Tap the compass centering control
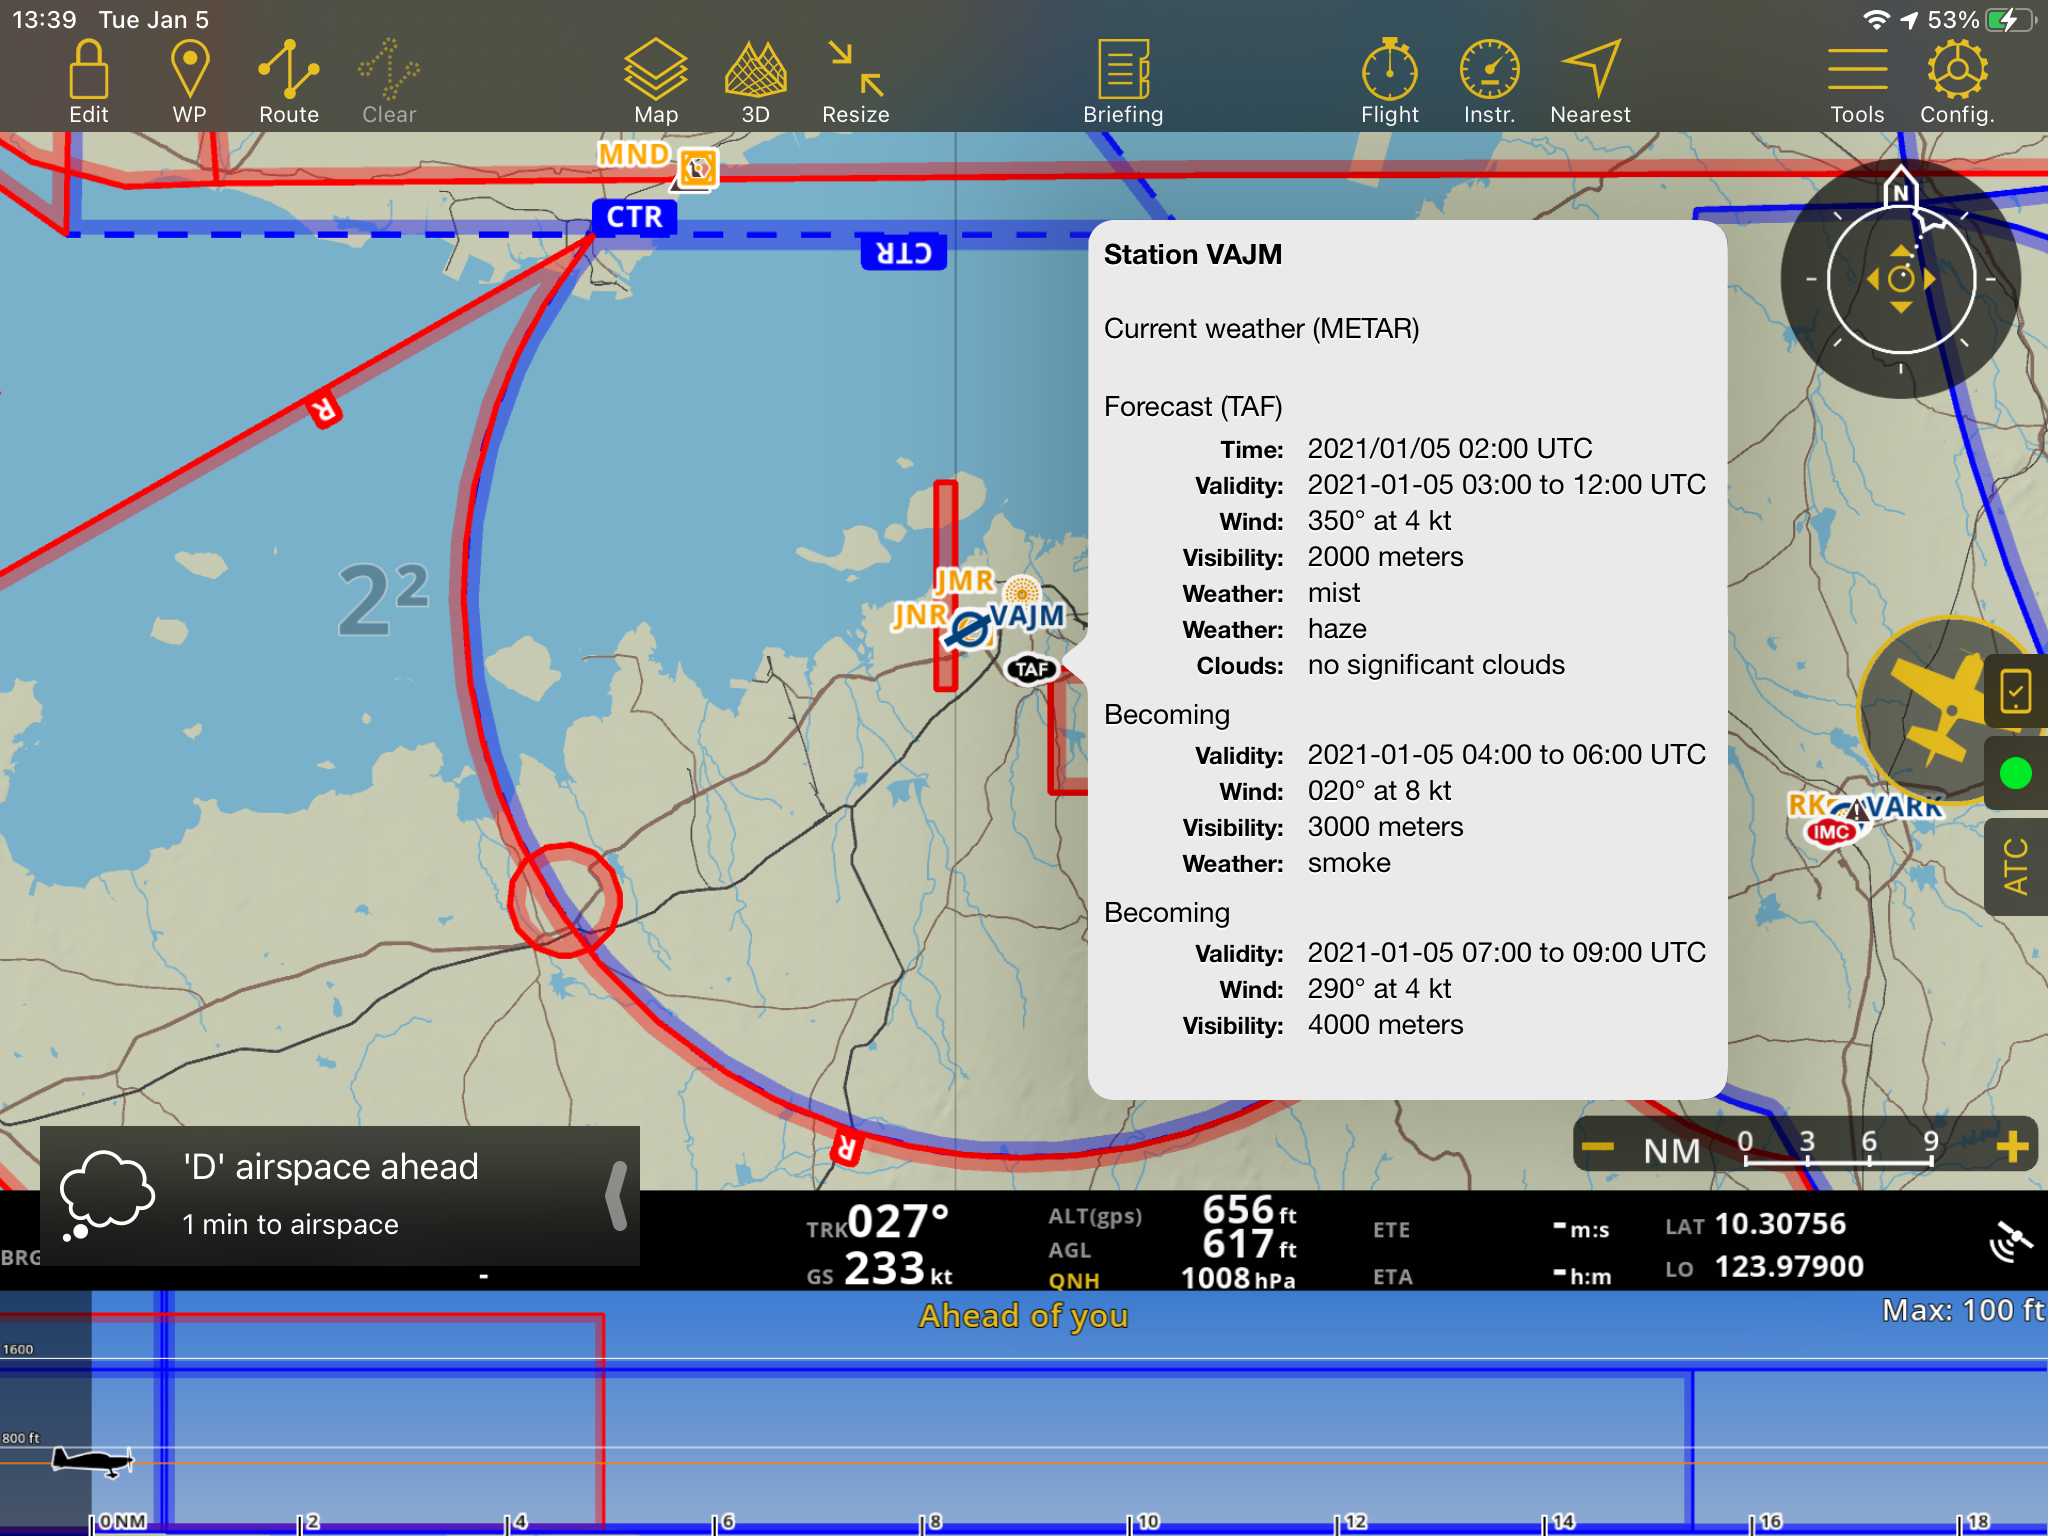The width and height of the screenshot is (2048, 1536). [x=1901, y=279]
